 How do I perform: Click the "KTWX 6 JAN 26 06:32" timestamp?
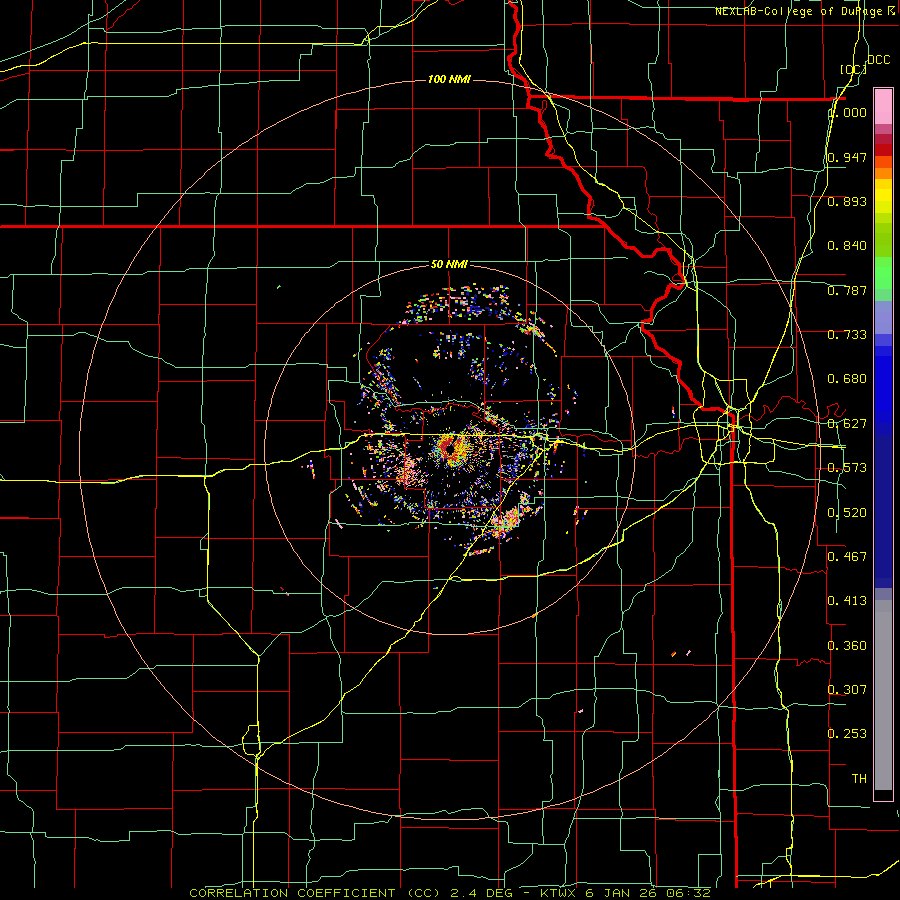[626, 893]
